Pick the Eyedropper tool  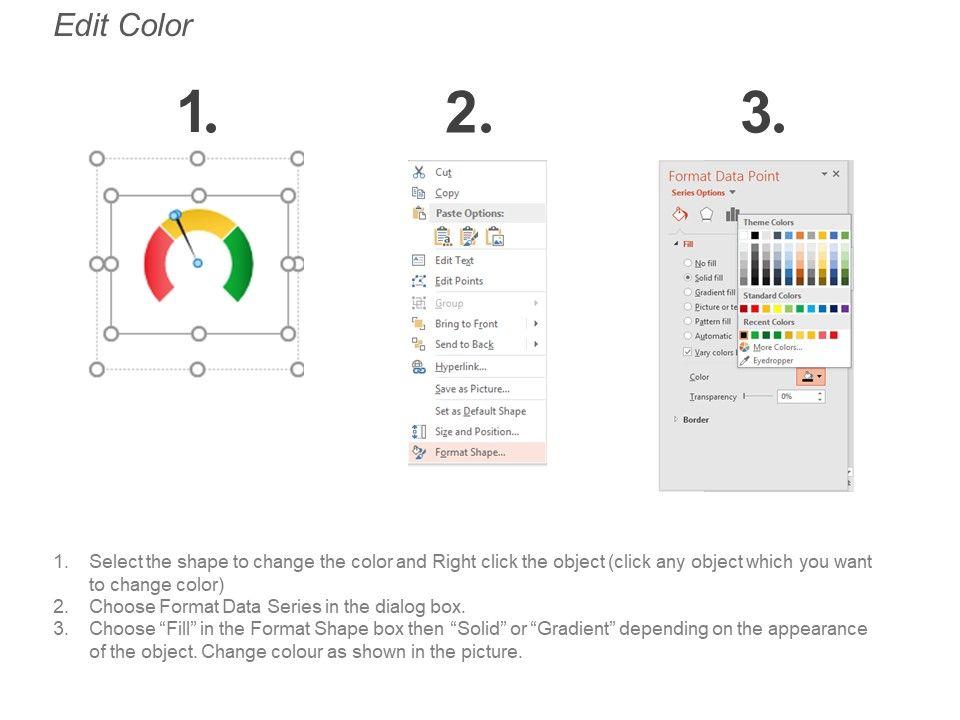[772, 360]
